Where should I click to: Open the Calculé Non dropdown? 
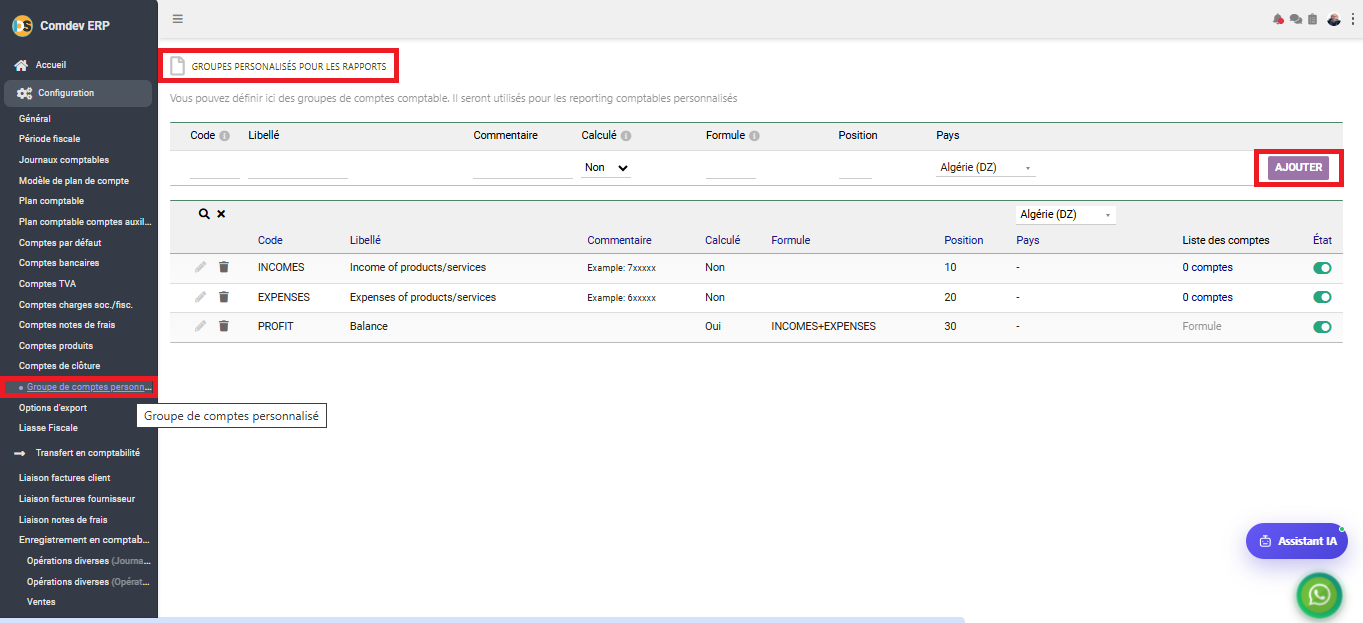[606, 168]
